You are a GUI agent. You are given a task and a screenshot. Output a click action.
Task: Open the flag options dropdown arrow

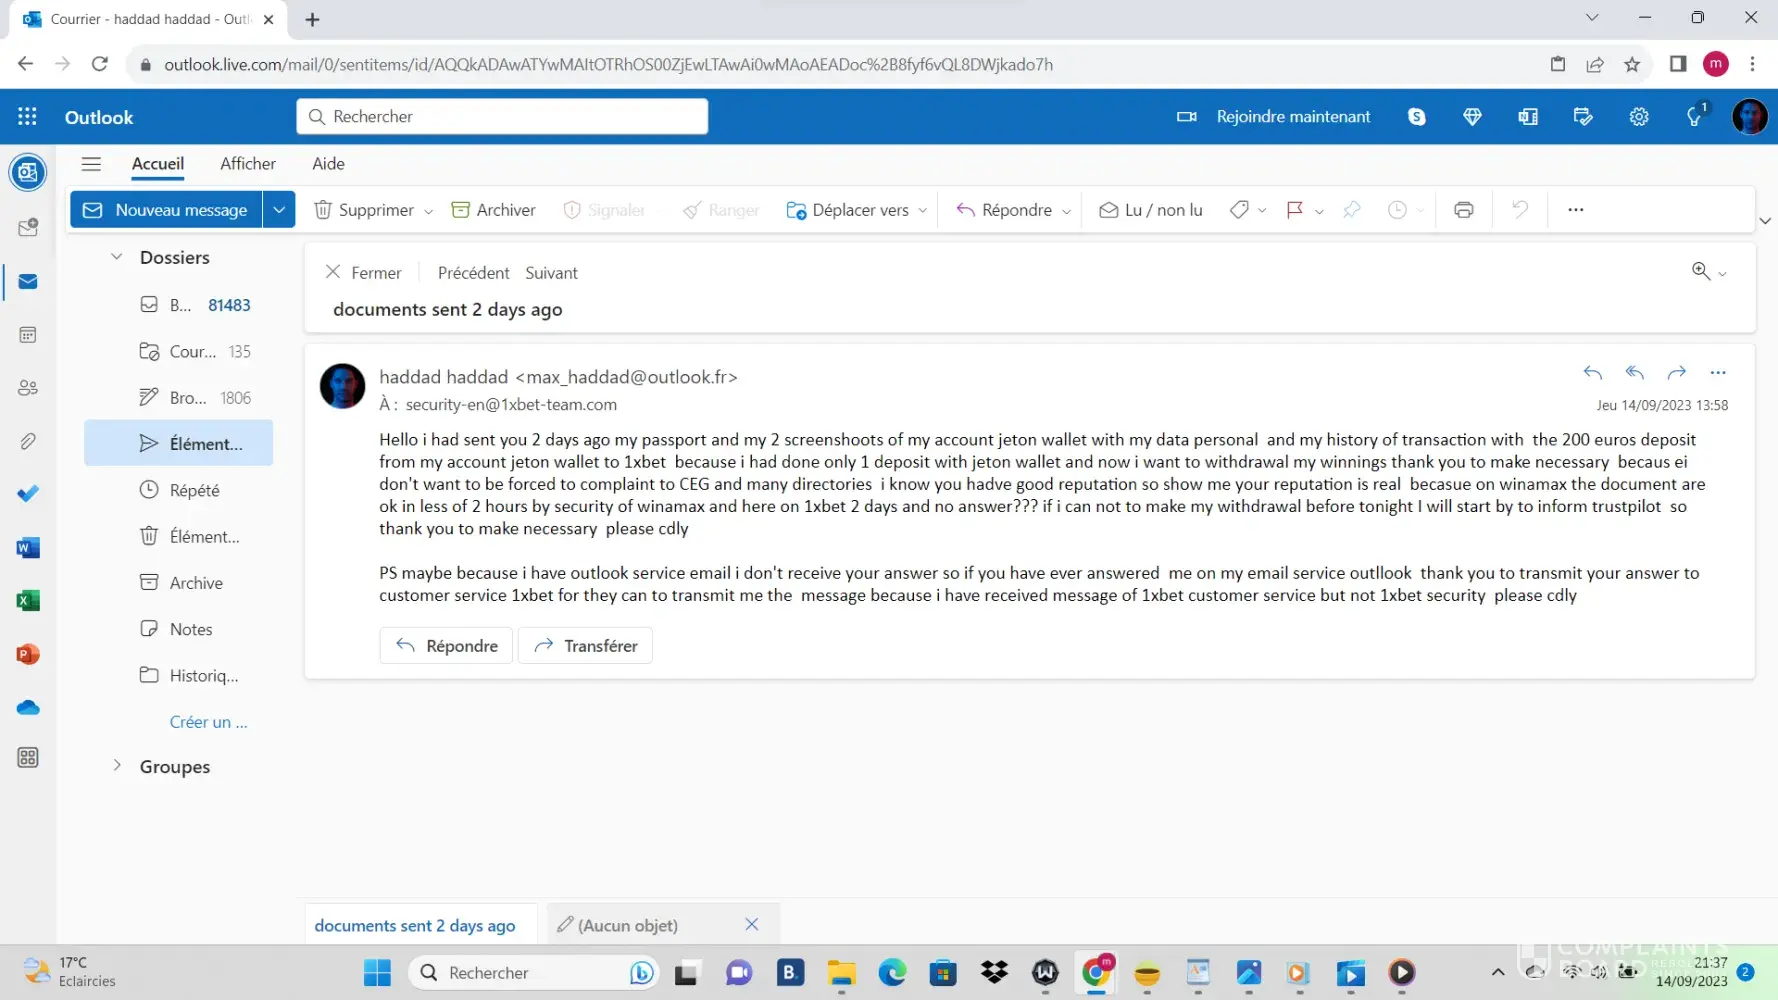coord(1319,211)
